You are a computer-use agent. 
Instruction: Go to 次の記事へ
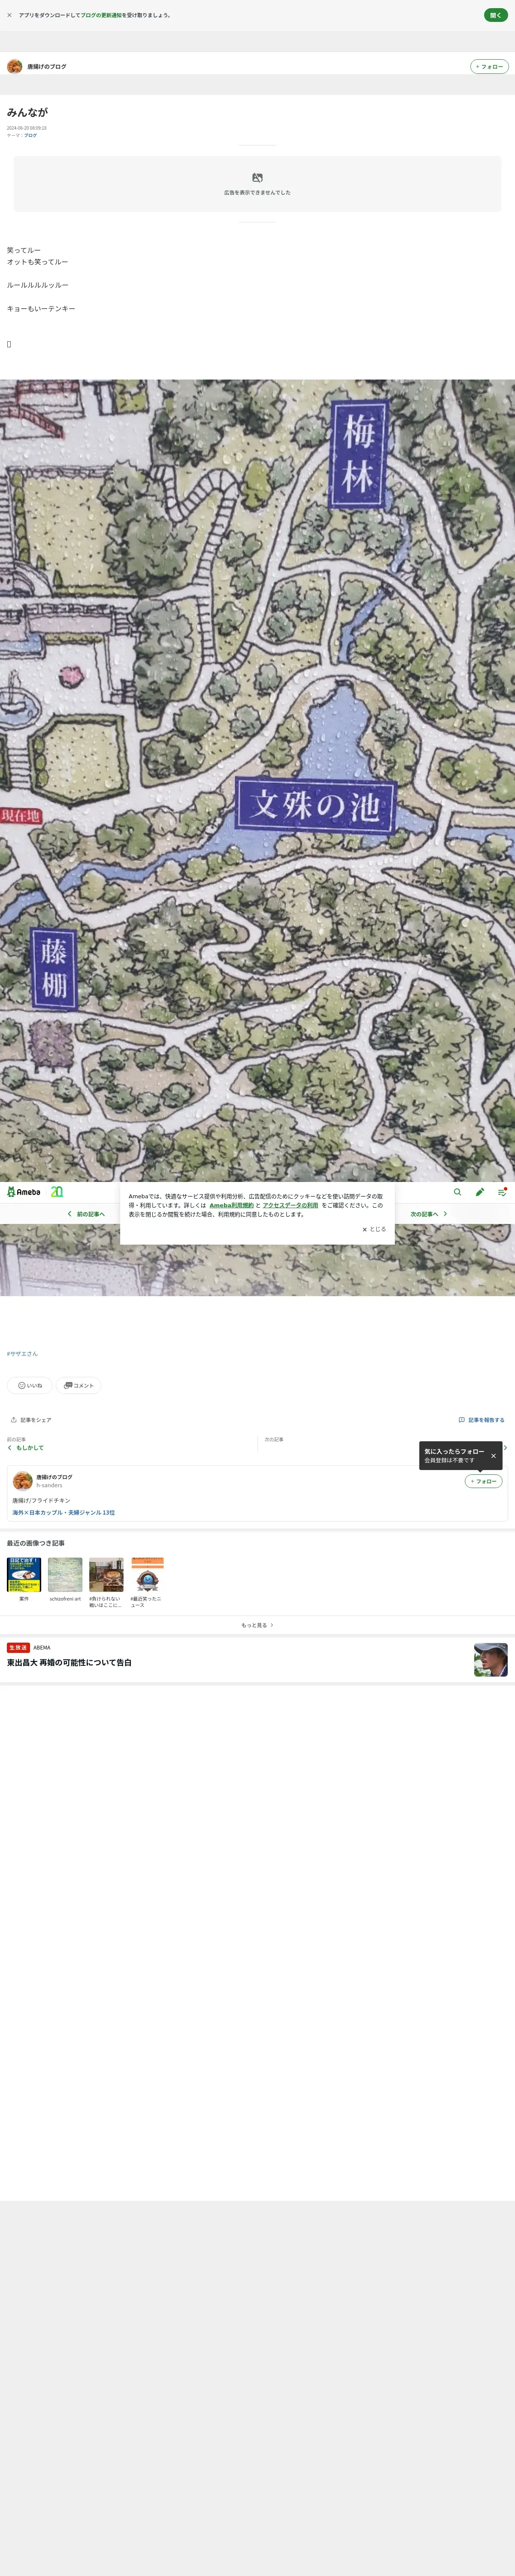pyautogui.click(x=429, y=1214)
